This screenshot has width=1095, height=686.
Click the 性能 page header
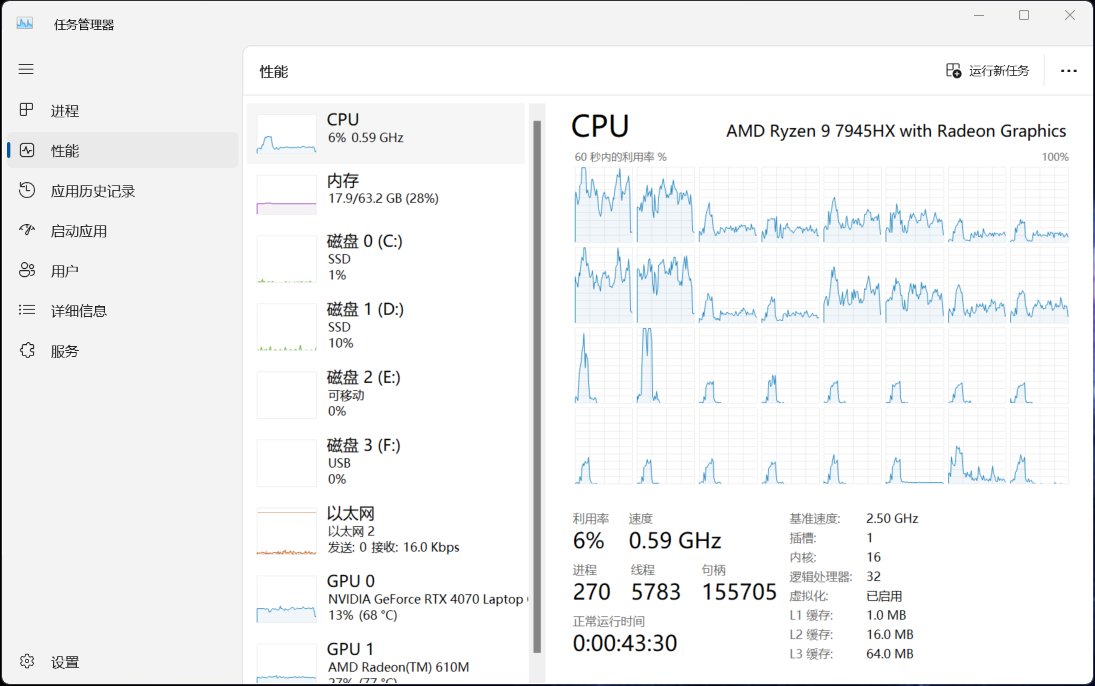[x=274, y=72]
